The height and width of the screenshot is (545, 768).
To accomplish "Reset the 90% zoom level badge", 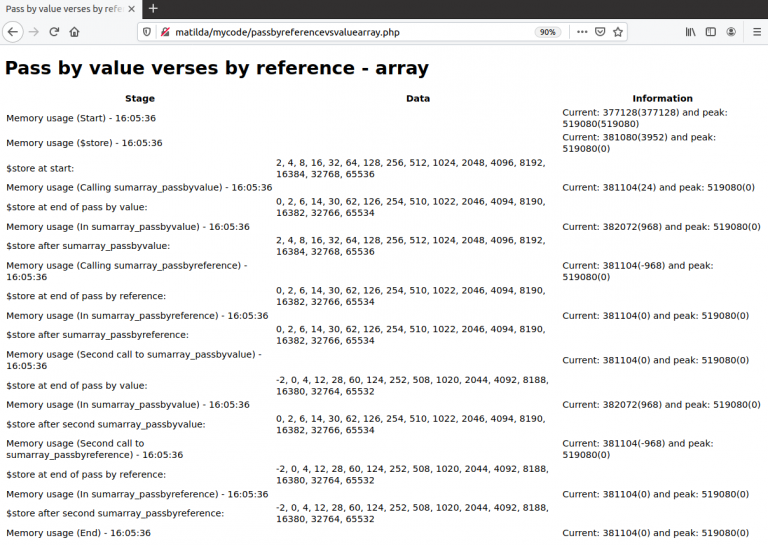I will pos(547,32).
